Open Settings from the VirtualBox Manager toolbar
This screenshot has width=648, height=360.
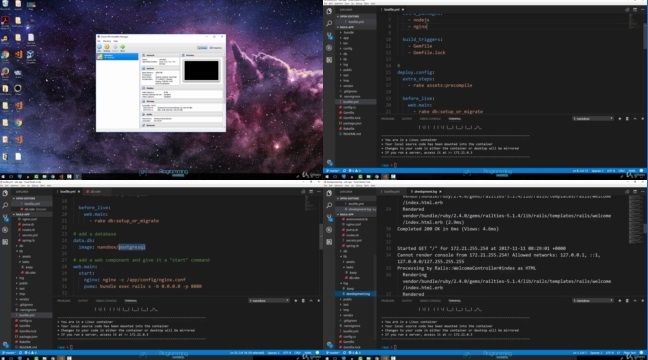click(x=107, y=47)
